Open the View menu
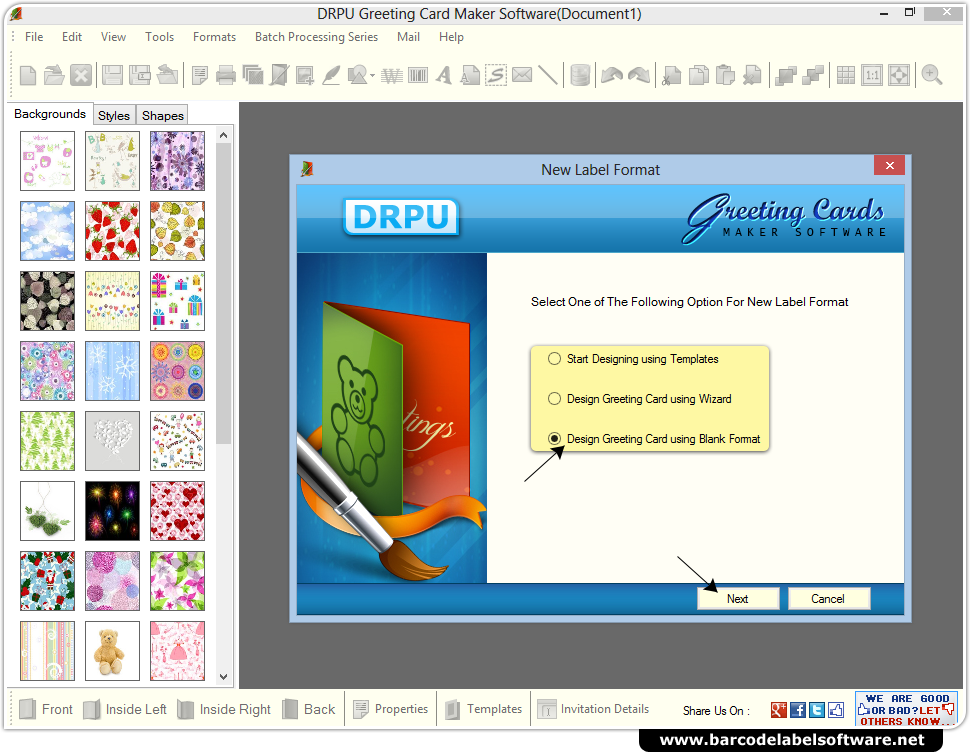 (113, 37)
